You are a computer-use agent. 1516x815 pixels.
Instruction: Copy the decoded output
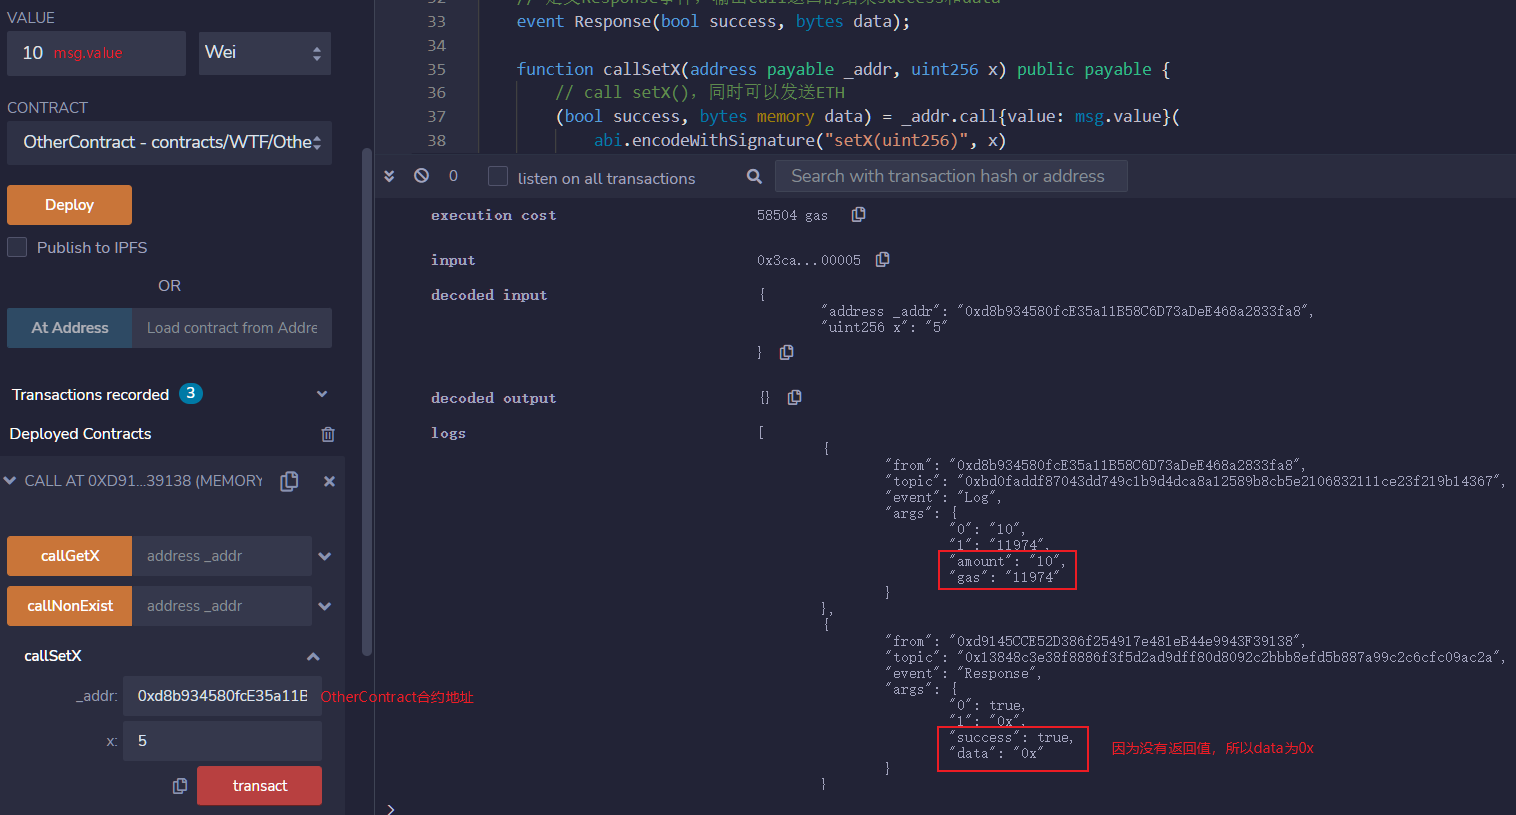[x=794, y=397]
